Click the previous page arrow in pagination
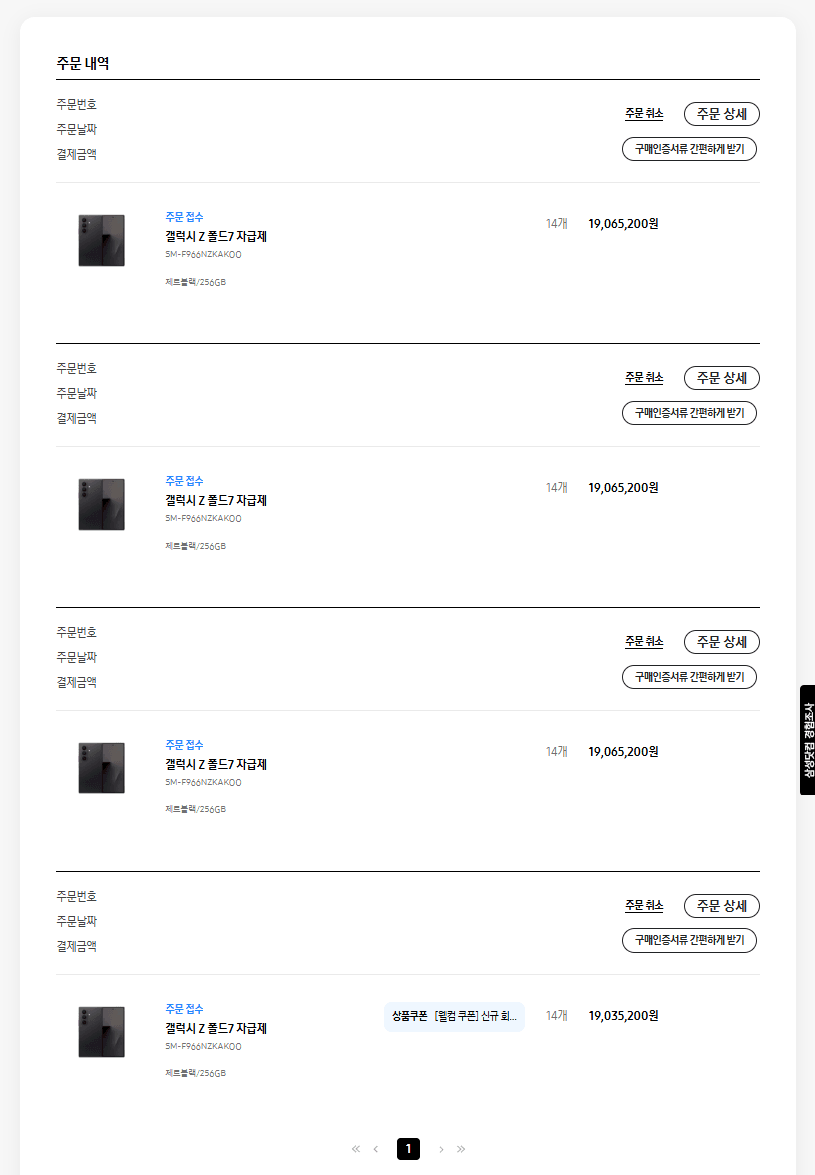This screenshot has height=1175, width=815. [376, 1149]
